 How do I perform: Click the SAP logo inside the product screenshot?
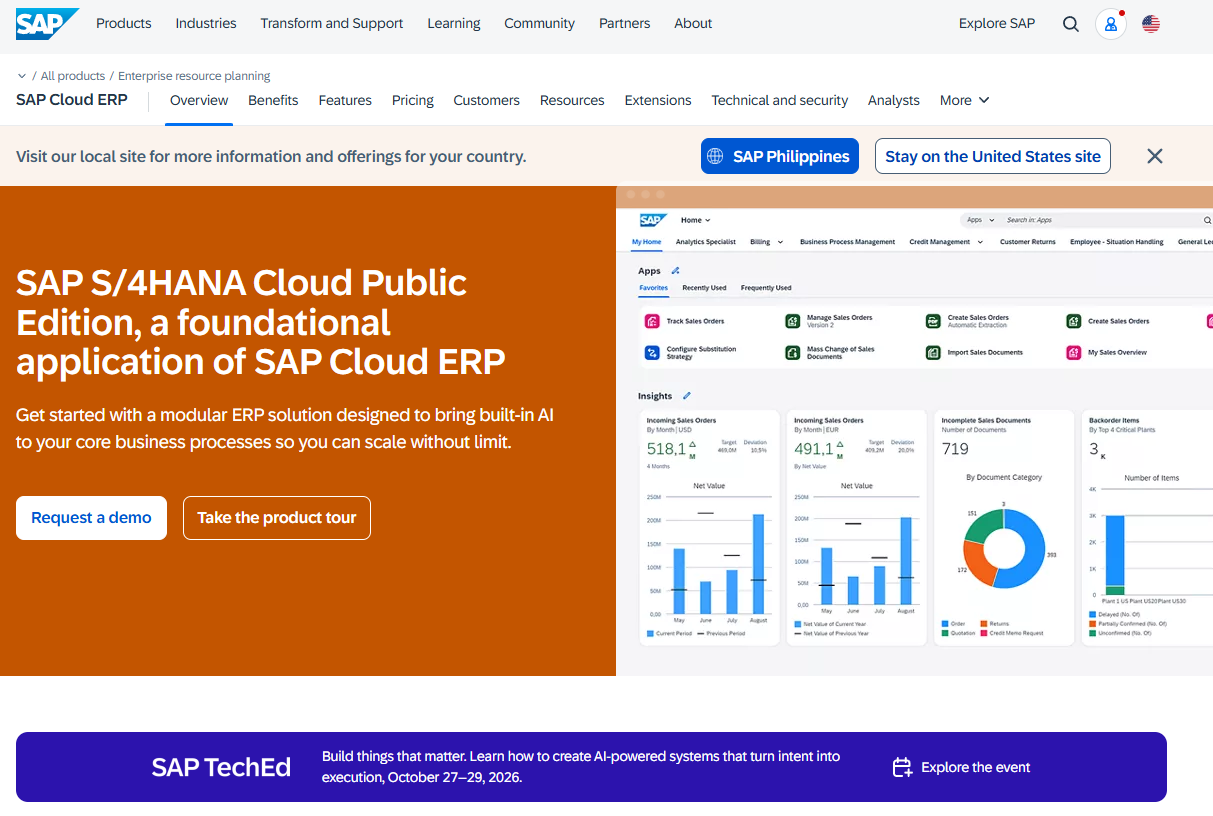653,220
